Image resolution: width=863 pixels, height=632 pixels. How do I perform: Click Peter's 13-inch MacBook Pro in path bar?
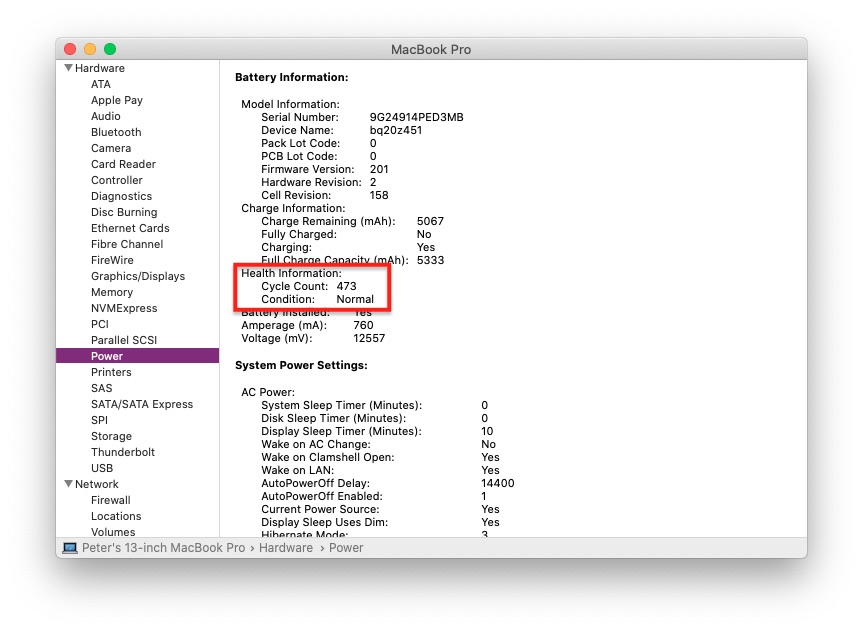click(163, 548)
